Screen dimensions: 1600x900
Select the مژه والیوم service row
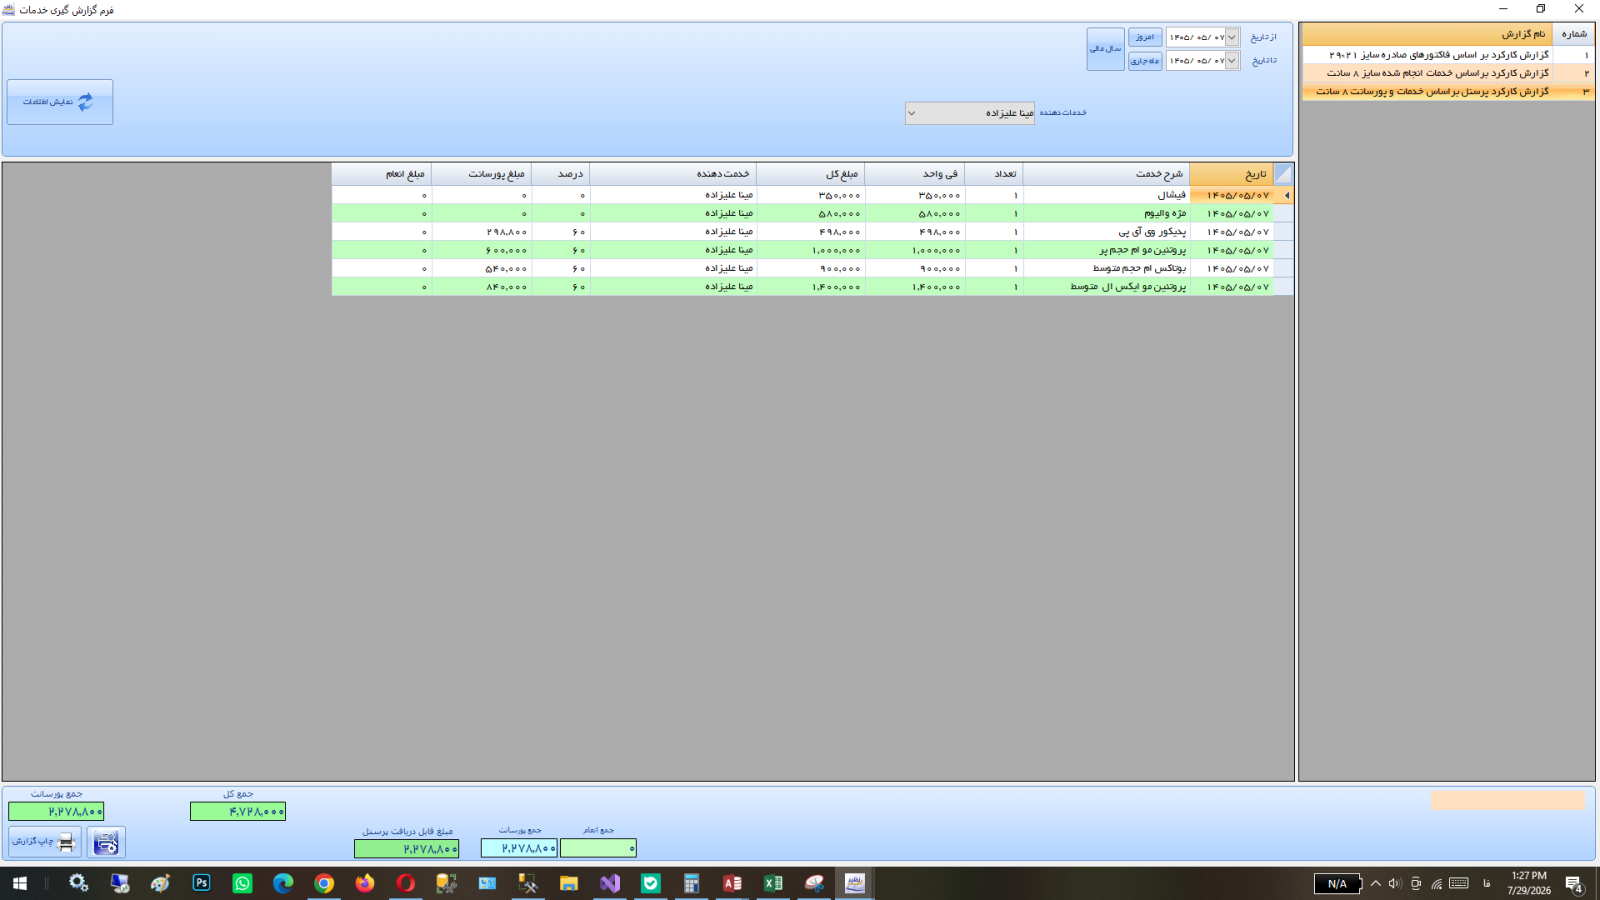812,213
